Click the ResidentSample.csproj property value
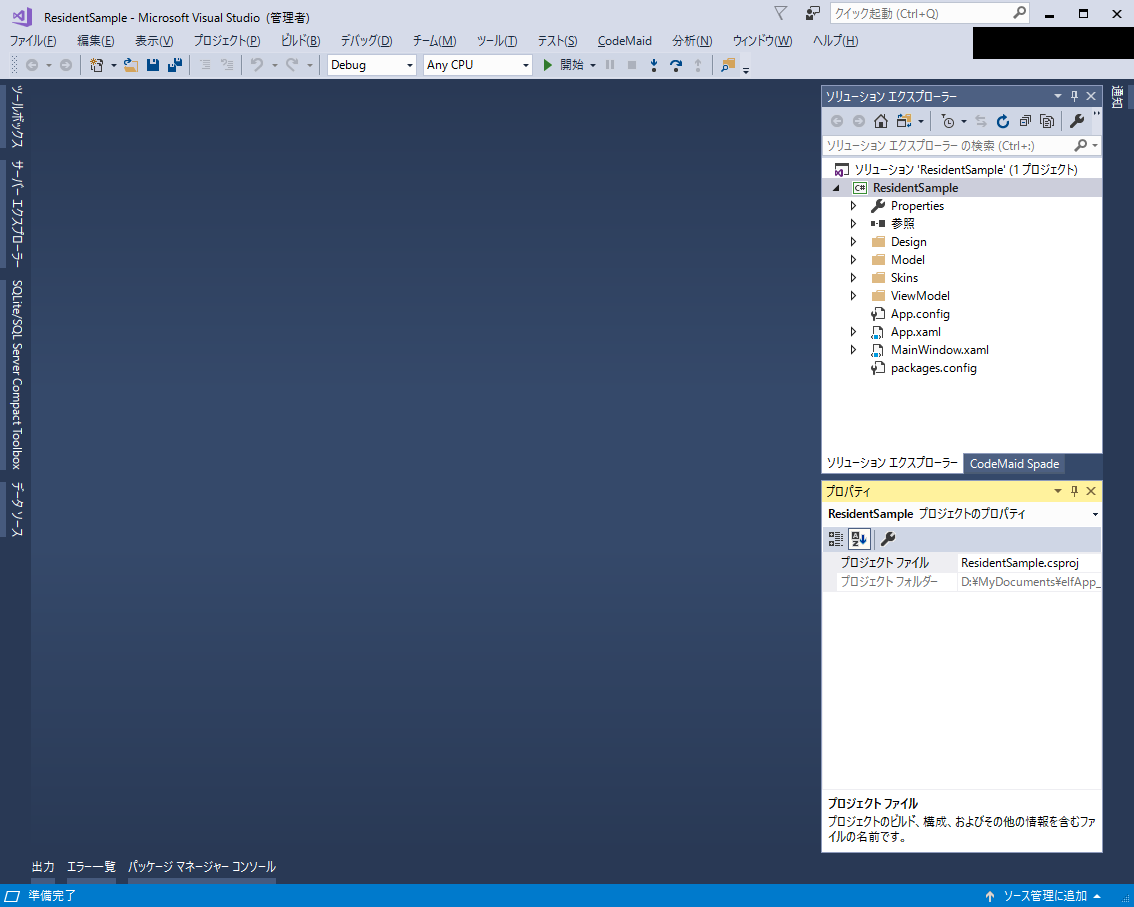 1029,563
